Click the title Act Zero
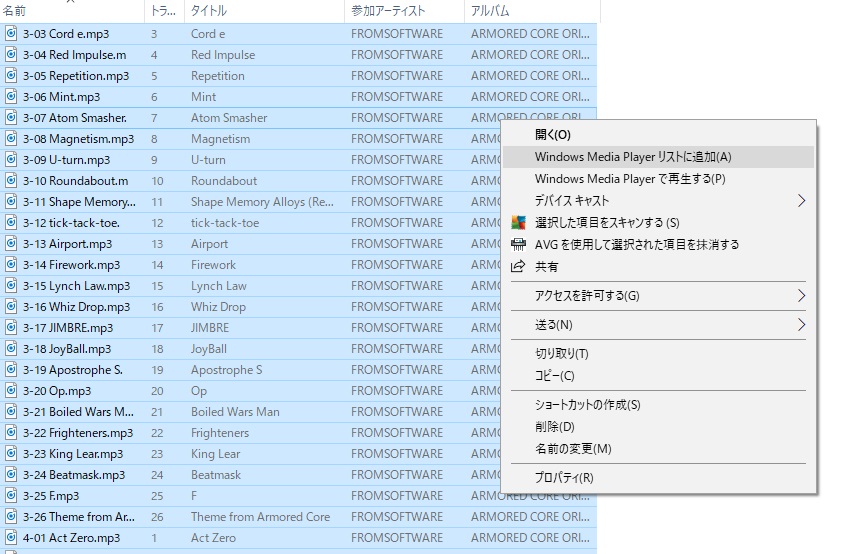The image size is (864, 554). click(213, 537)
